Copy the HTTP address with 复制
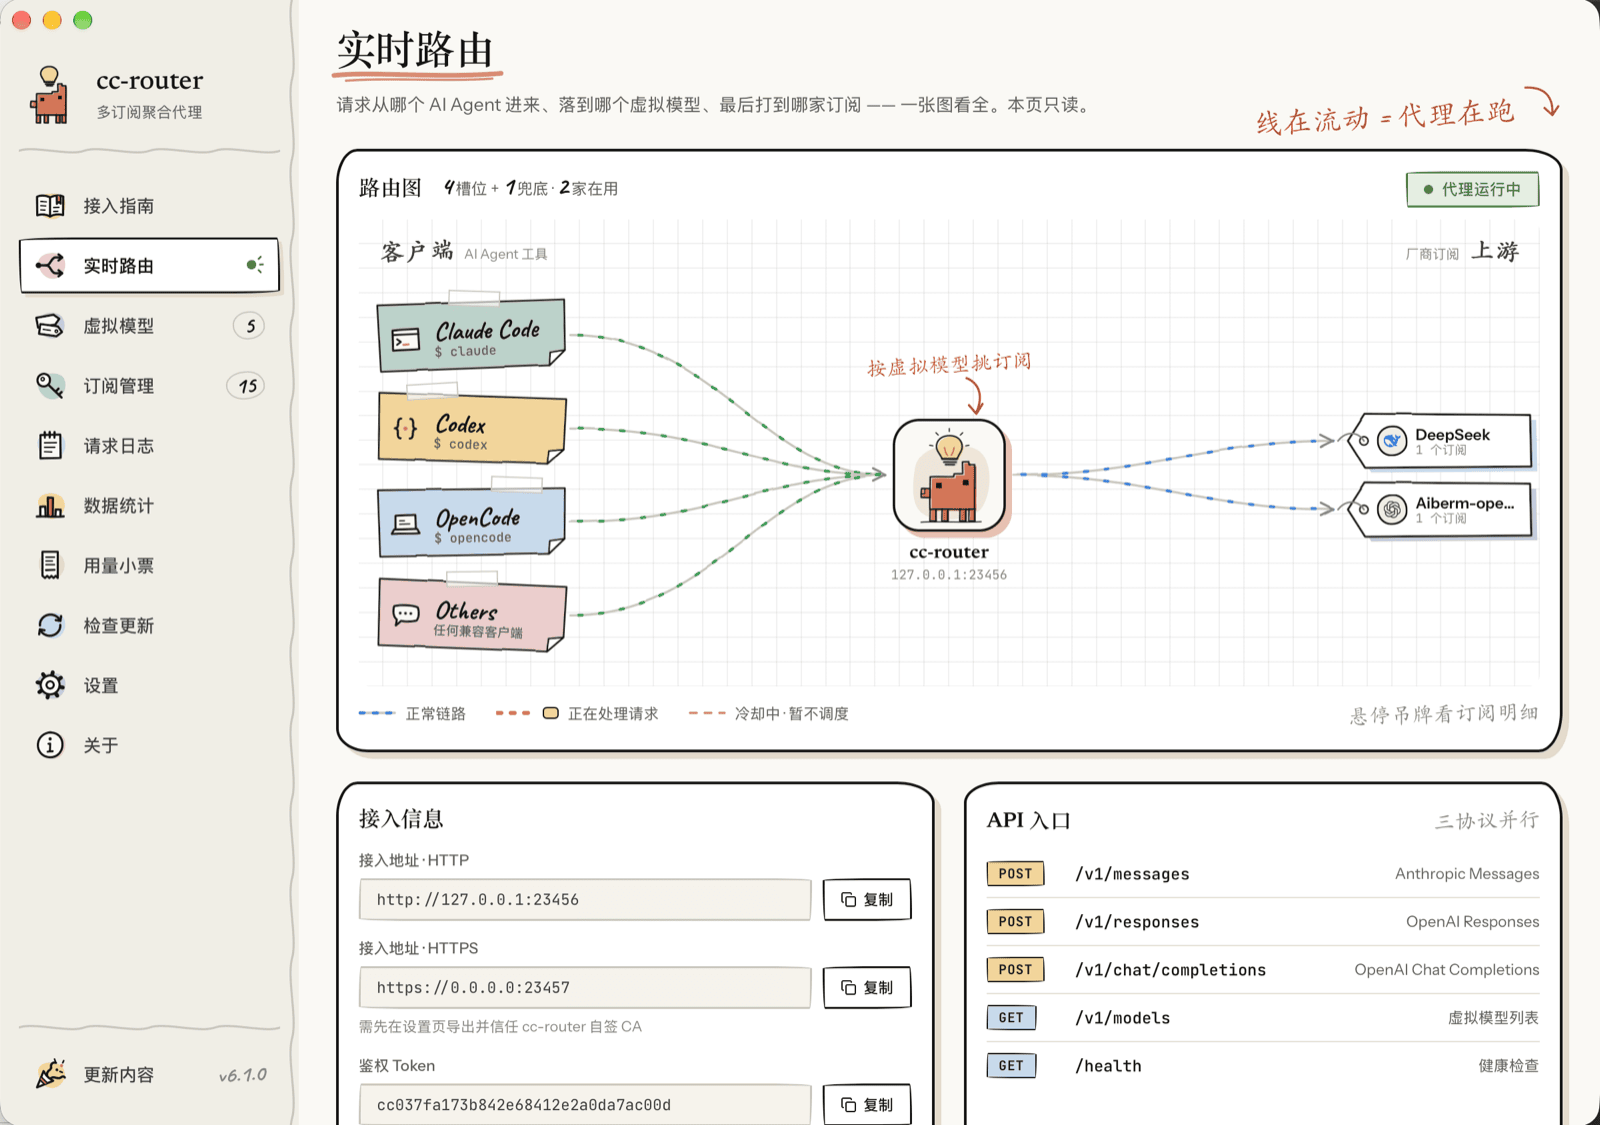The width and height of the screenshot is (1600, 1125). click(x=867, y=900)
